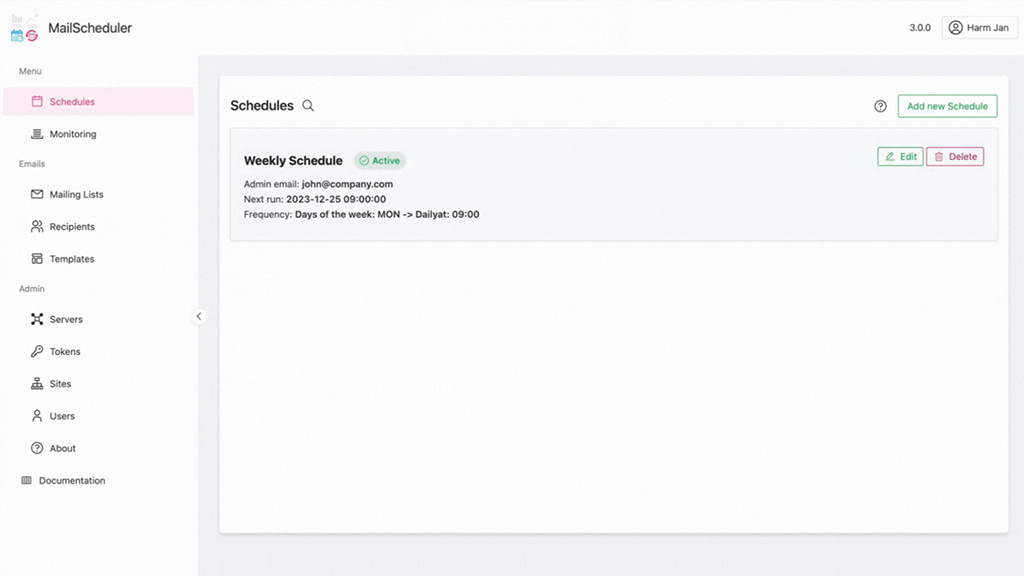This screenshot has width=1024, height=576.
Task: Click the Sites hierarchy icon
Action: [37, 383]
